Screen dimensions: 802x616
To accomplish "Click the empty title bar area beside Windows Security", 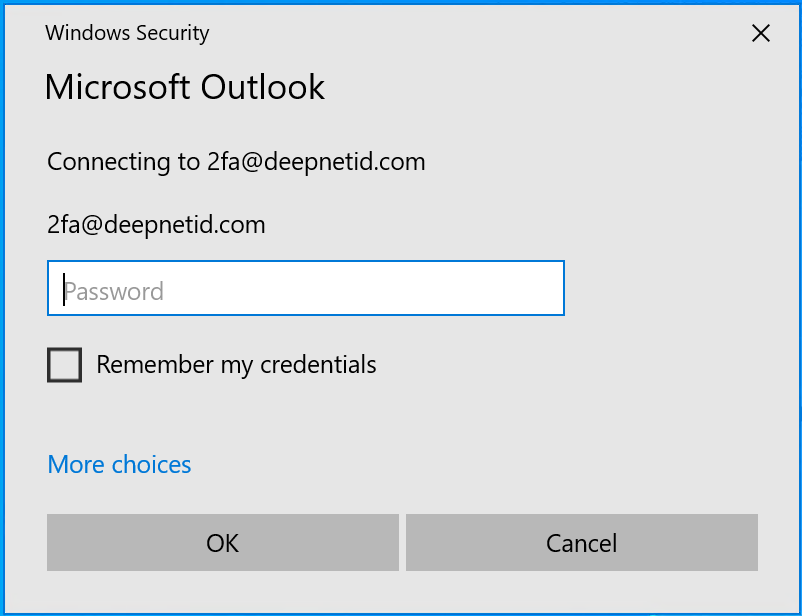I will point(450,33).
